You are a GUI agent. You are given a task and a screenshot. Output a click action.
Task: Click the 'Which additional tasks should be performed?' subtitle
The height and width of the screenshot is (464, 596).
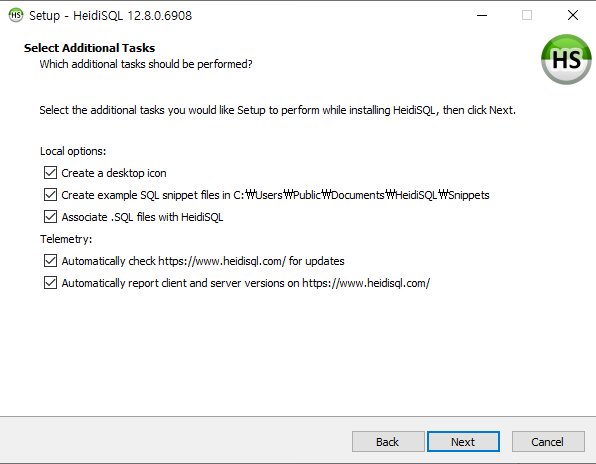146,64
